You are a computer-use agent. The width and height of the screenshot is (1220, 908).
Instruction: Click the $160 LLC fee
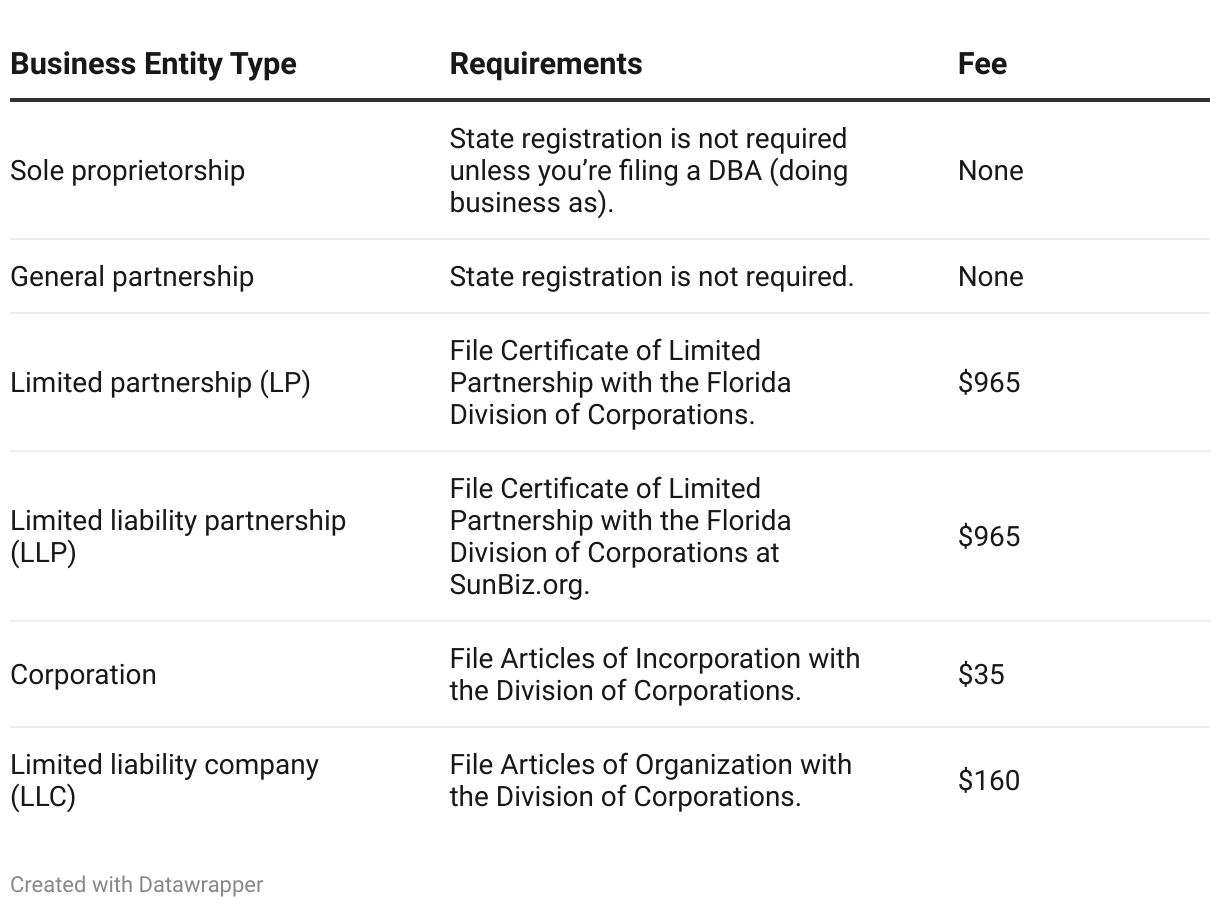[989, 780]
